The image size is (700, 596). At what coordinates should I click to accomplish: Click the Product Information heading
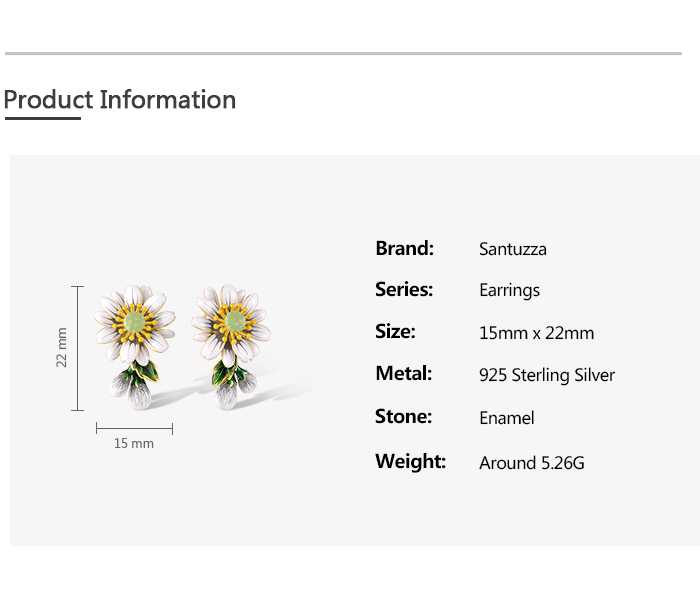coord(120,100)
